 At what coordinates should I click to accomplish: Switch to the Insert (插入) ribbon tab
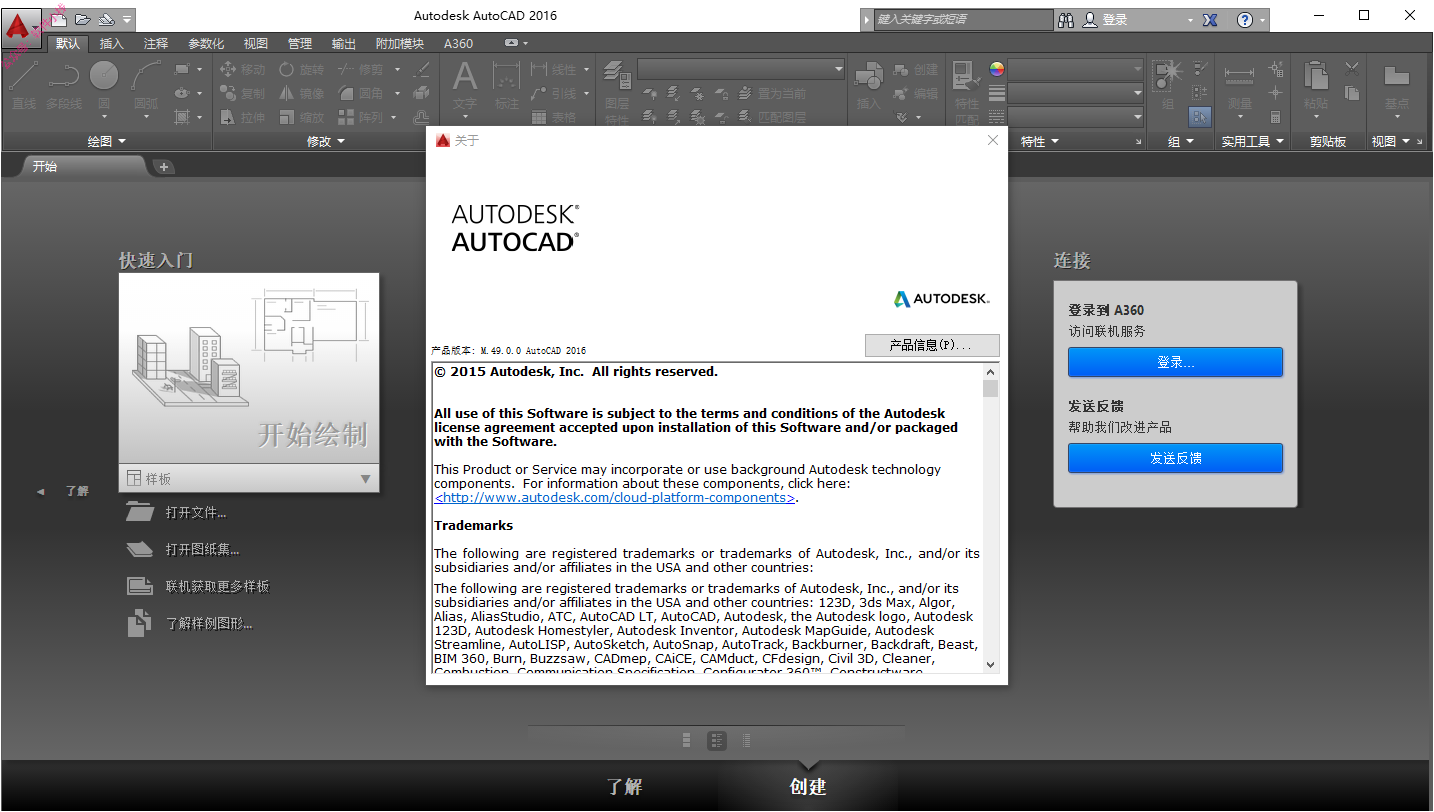112,44
